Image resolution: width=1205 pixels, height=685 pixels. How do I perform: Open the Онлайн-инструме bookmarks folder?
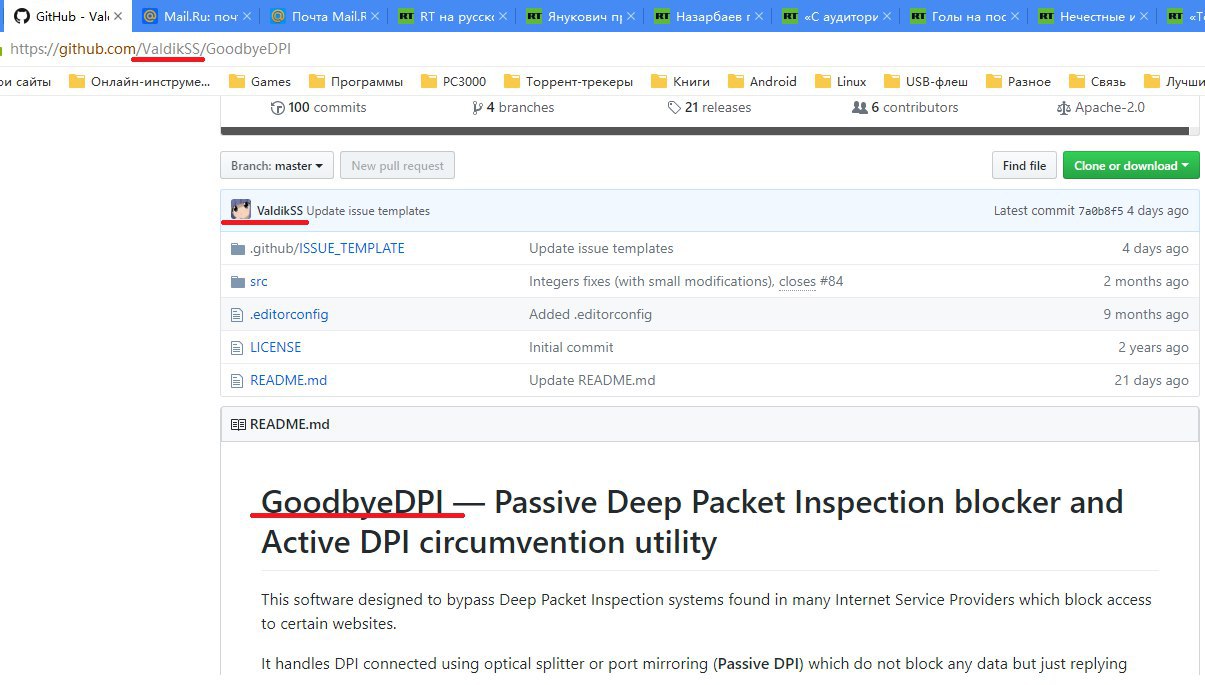point(139,82)
